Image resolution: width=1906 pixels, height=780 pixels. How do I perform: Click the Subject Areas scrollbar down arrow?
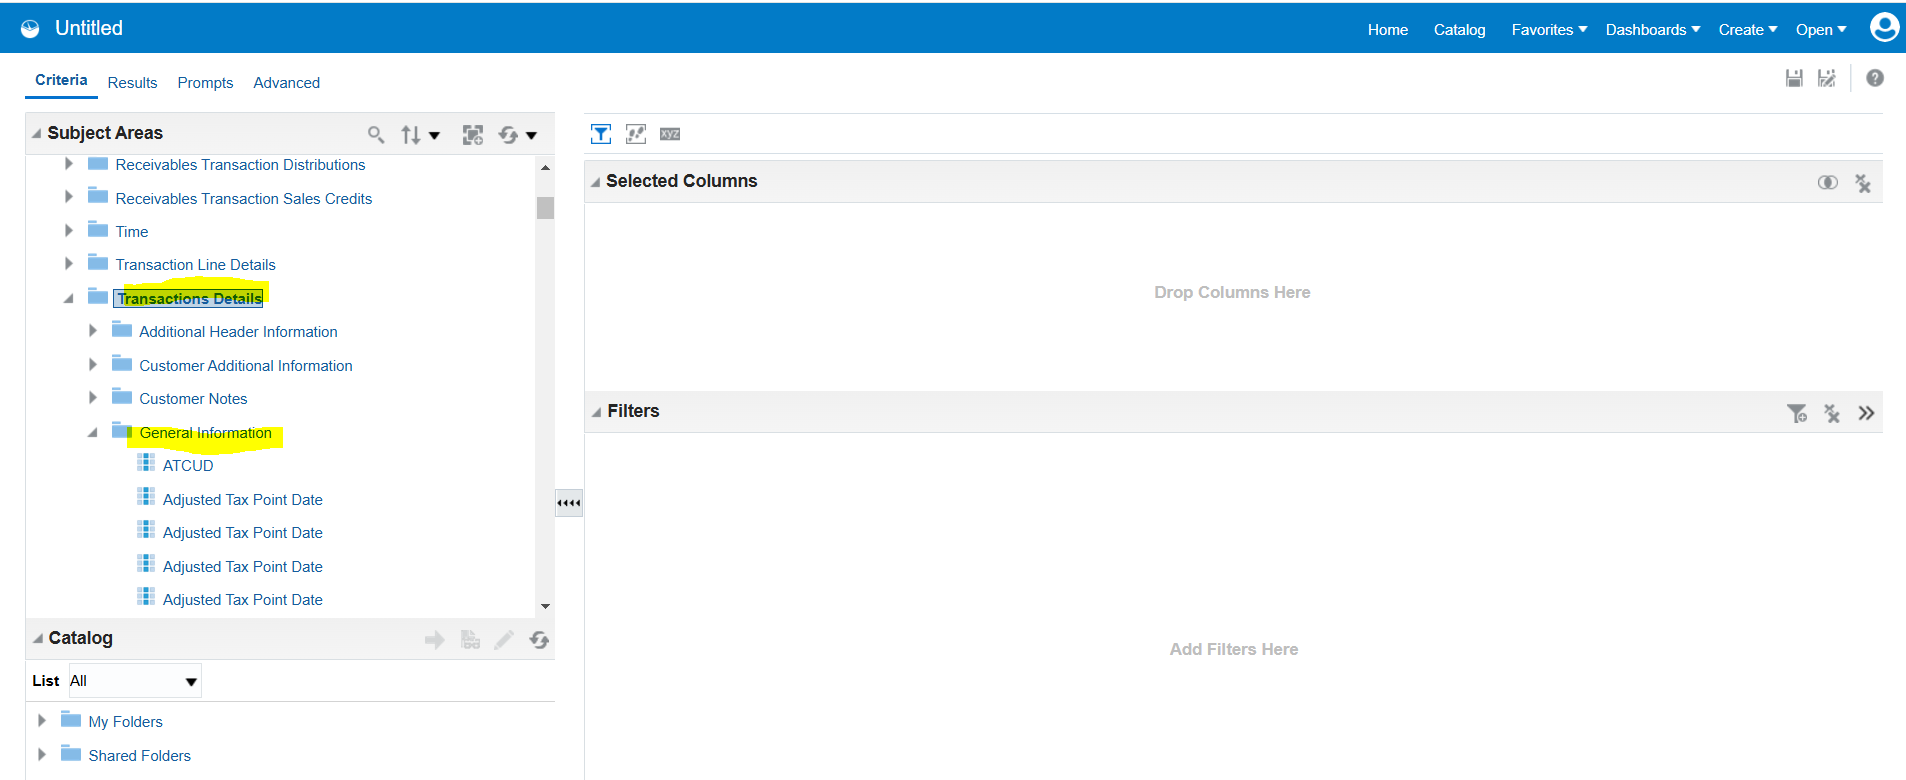545,606
